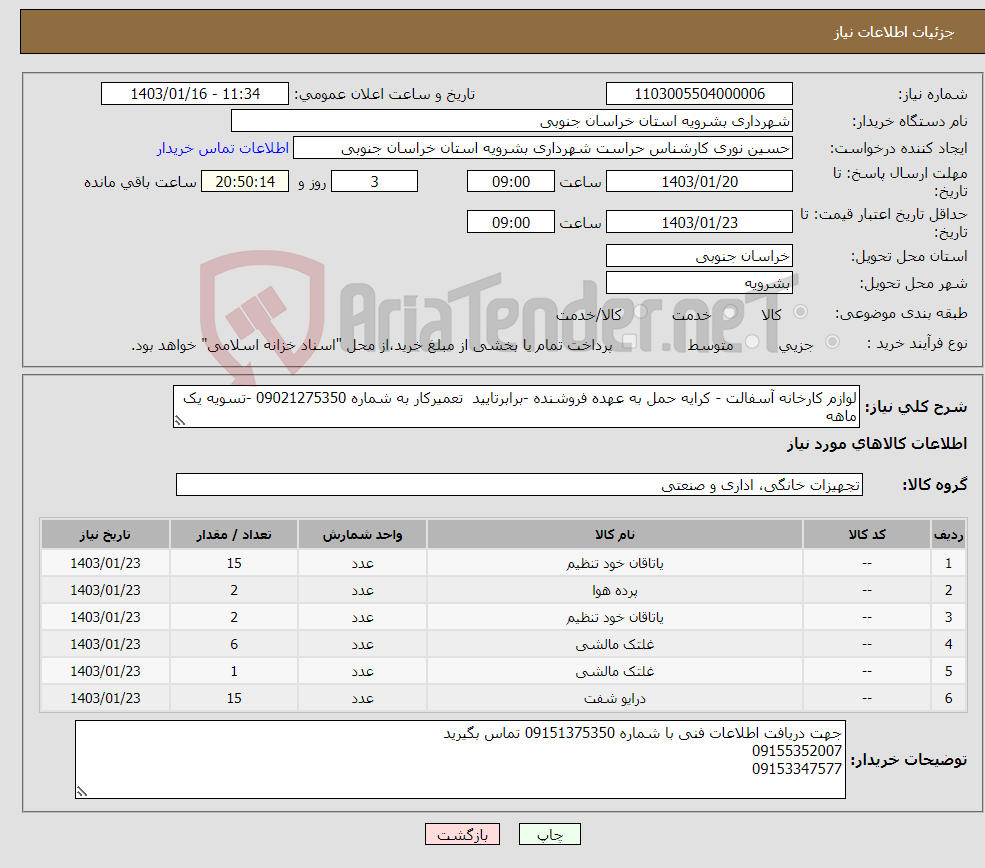This screenshot has width=985, height=868.
Task: Click the remaining days field showing 3
Action: (374, 182)
